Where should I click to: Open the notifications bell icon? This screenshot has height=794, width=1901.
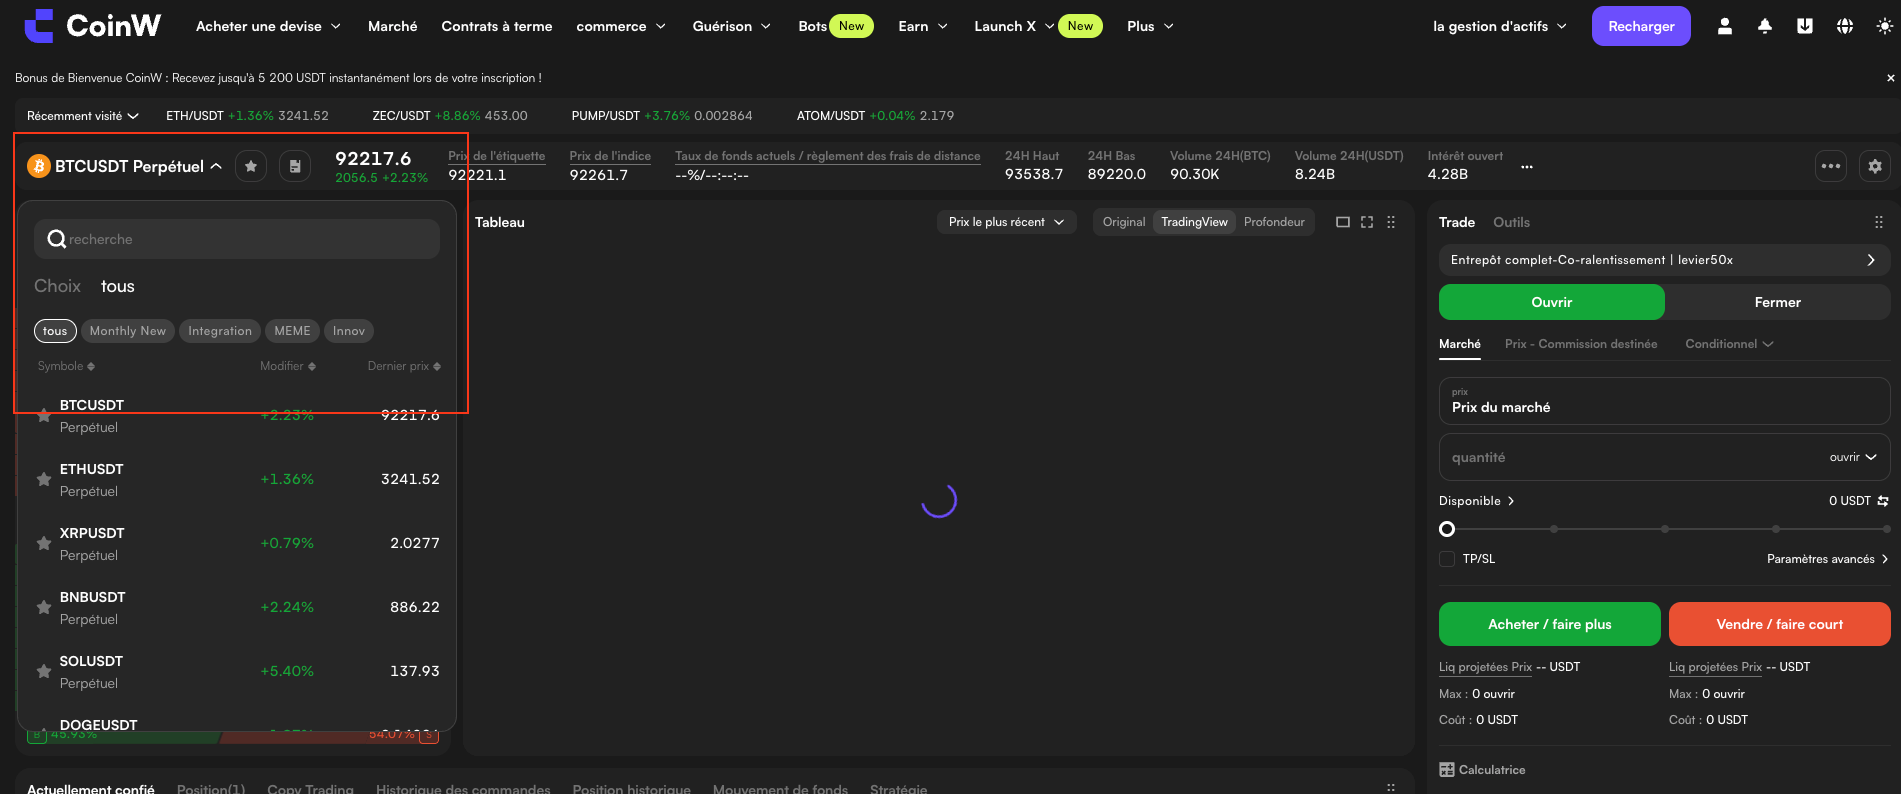(x=1765, y=26)
